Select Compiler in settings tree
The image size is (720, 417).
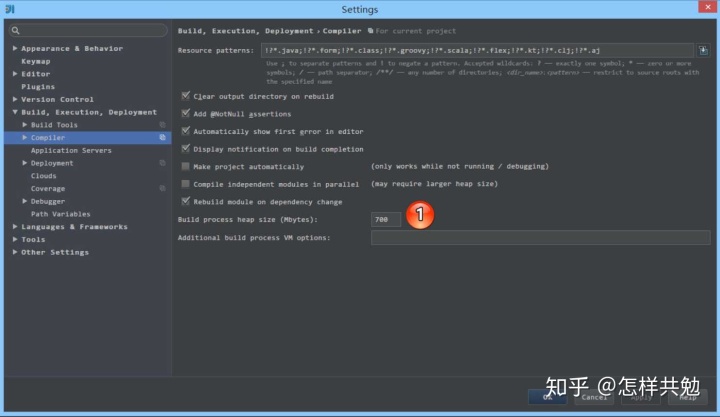pos(87,137)
